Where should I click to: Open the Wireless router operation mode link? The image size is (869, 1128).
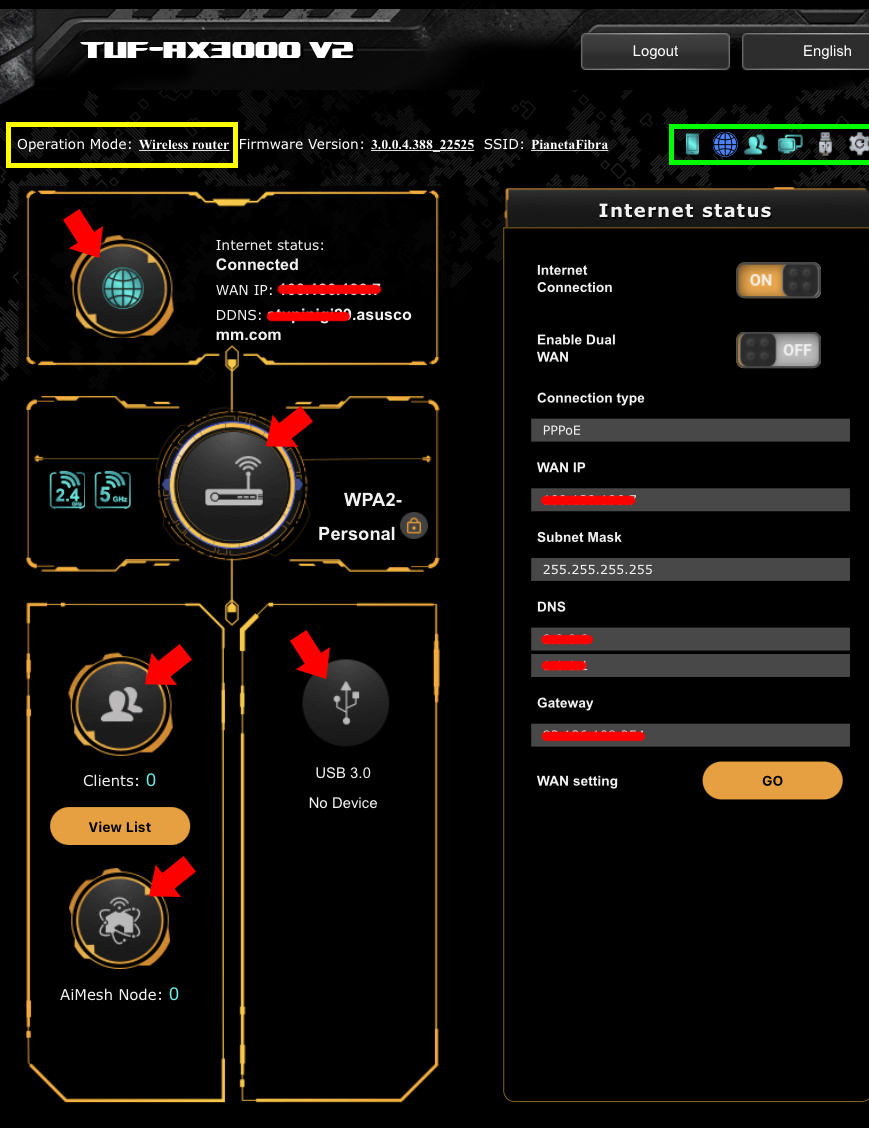[184, 145]
